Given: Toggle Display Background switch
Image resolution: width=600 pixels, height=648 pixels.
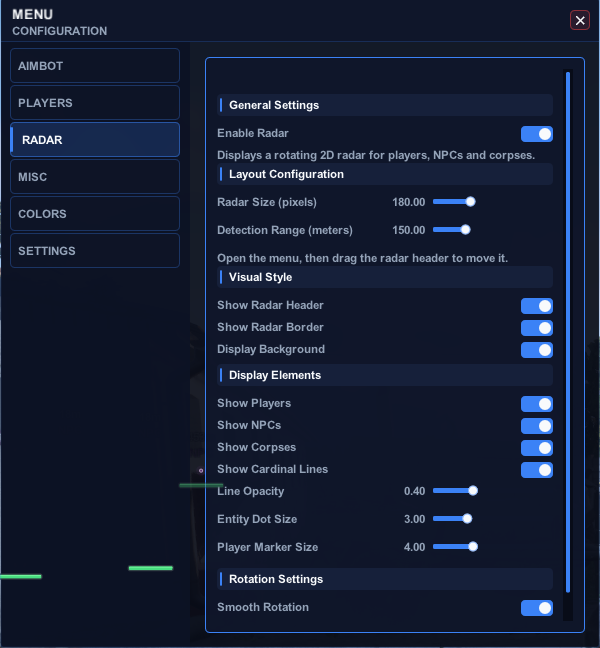Looking at the screenshot, I should coord(537,350).
